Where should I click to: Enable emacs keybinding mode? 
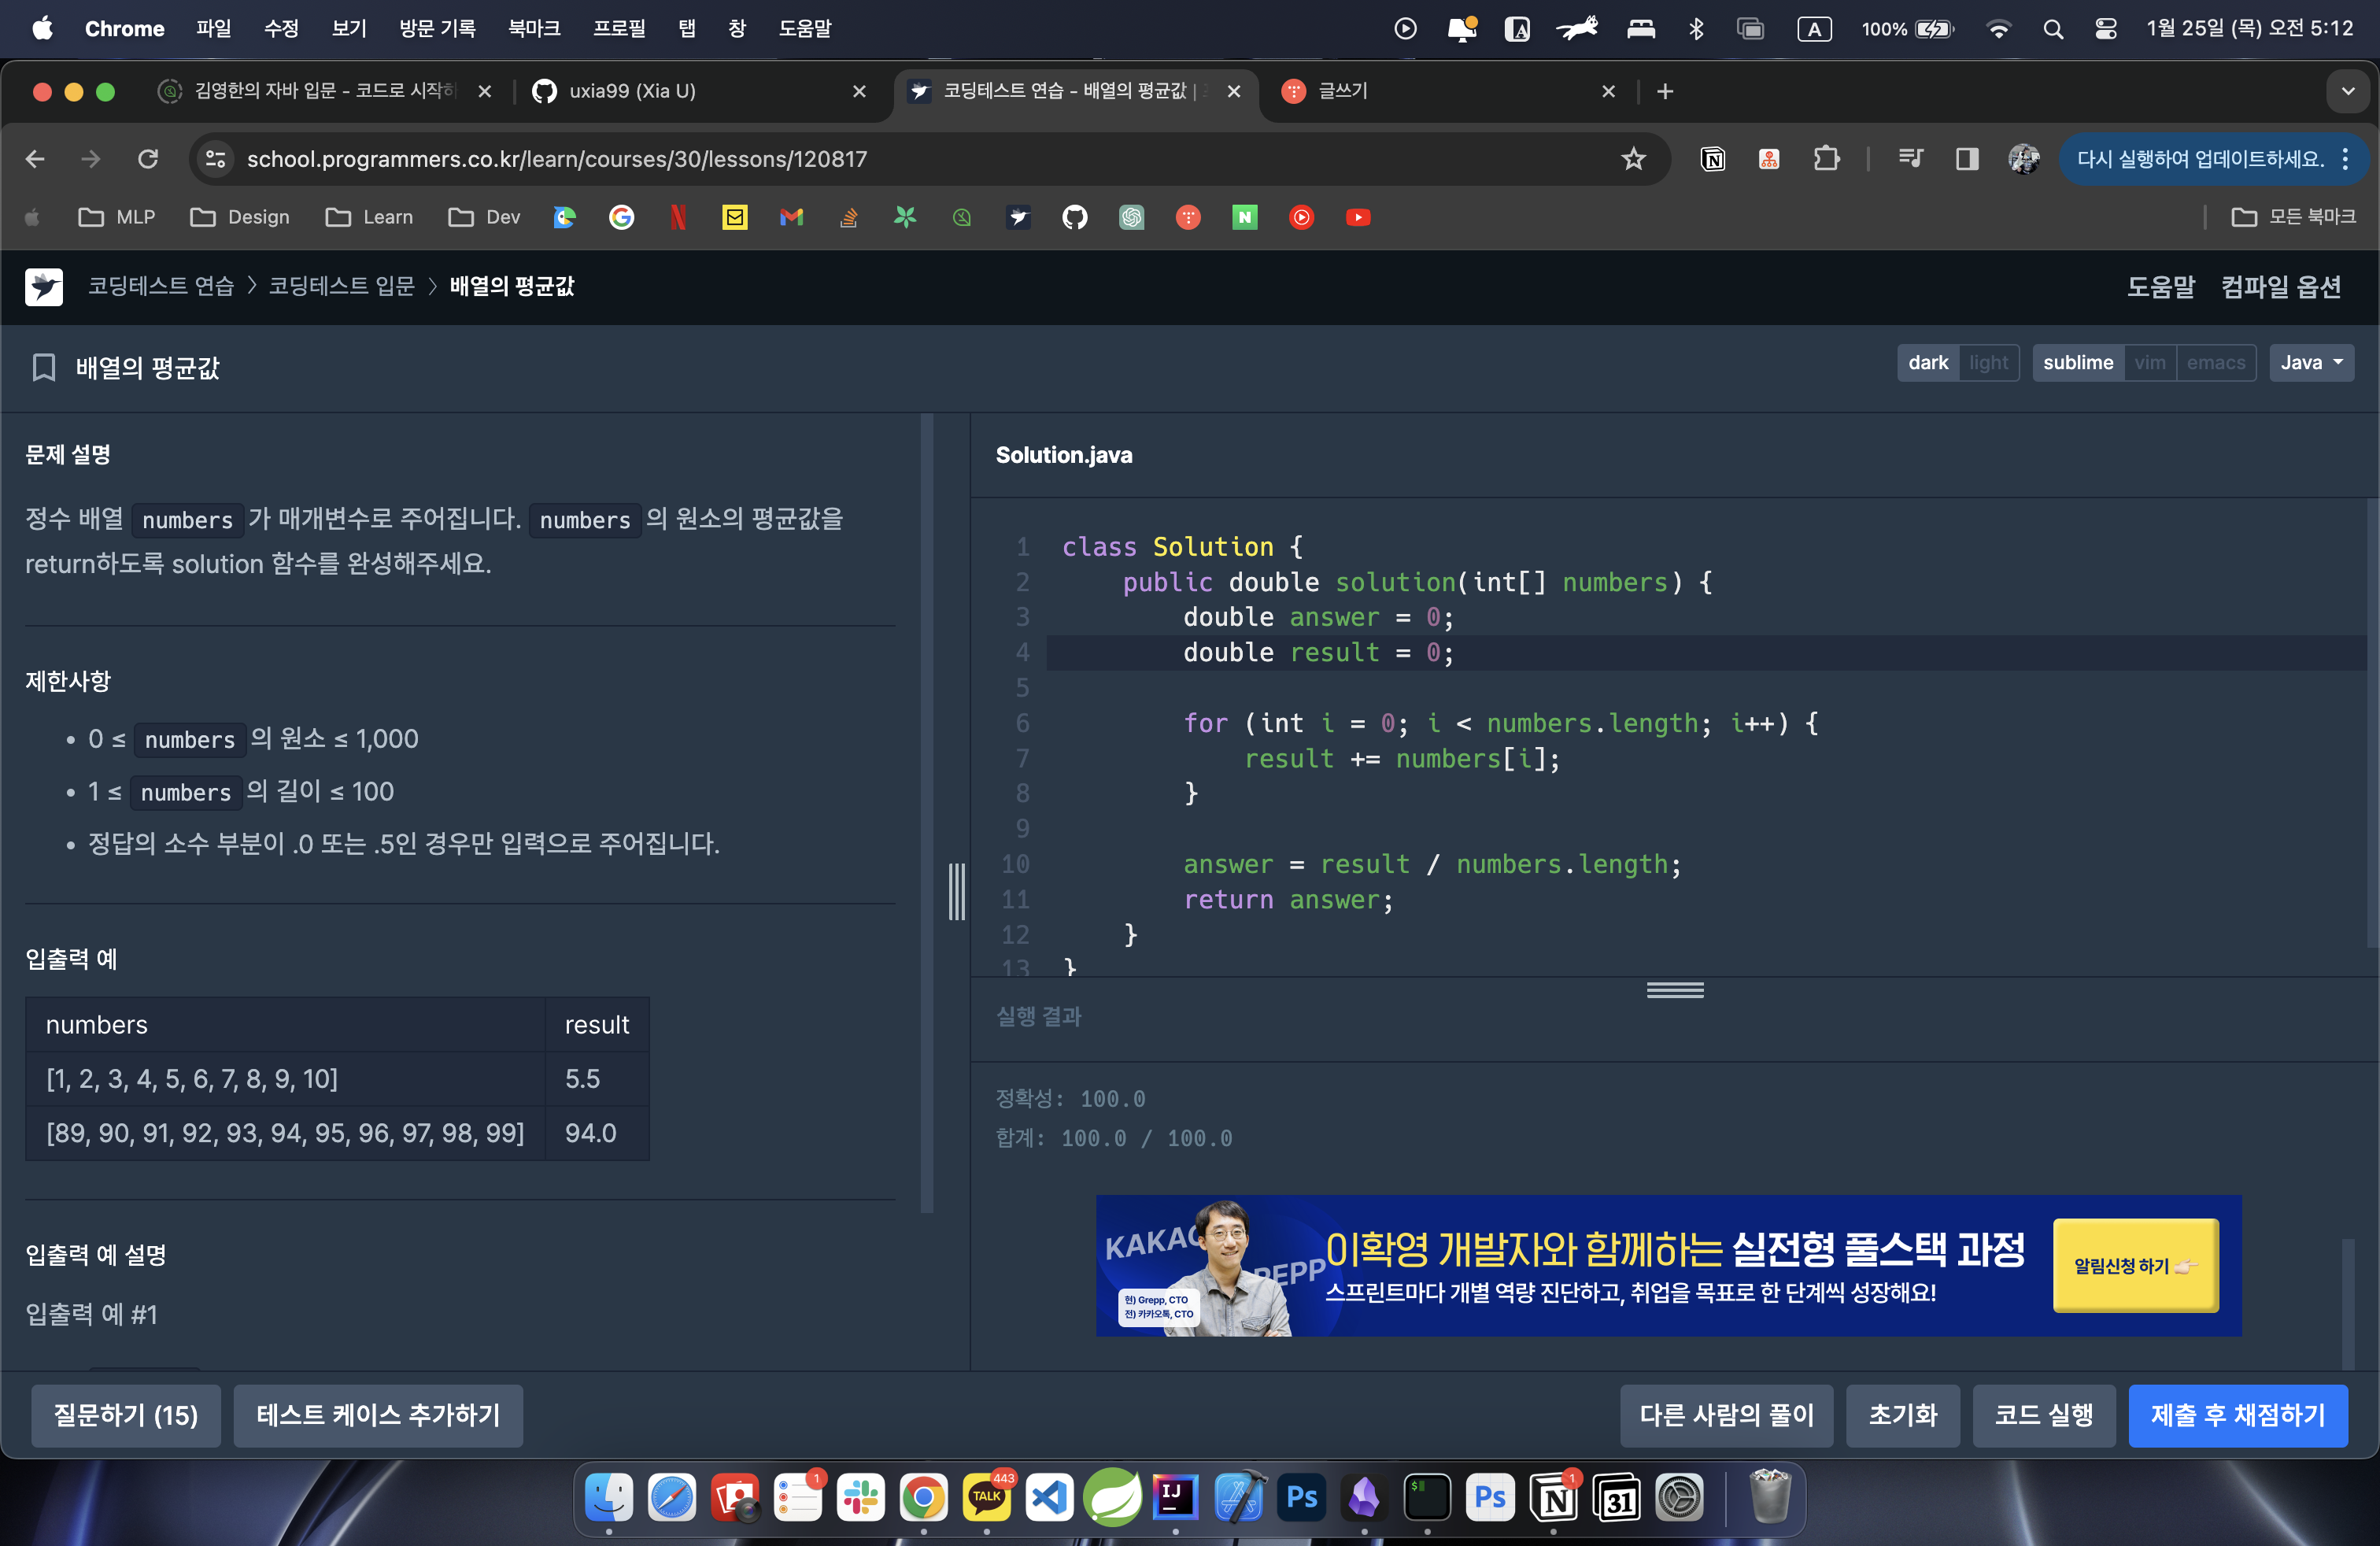coord(2215,362)
